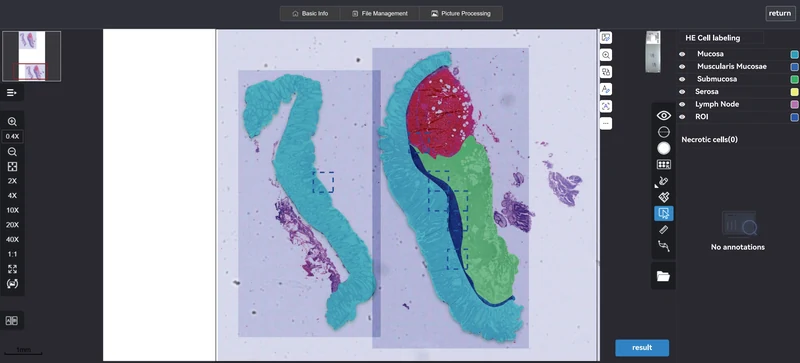Select the curve path tool
This screenshot has width=800, height=363.
pos(664,246)
